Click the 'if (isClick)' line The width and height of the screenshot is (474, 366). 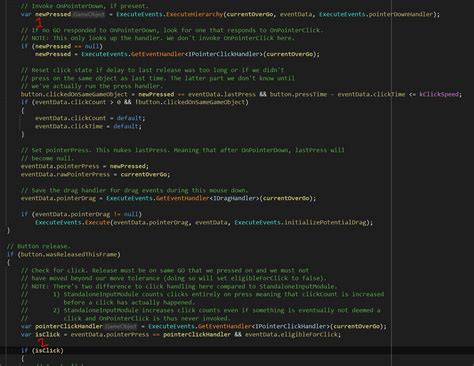(42, 350)
